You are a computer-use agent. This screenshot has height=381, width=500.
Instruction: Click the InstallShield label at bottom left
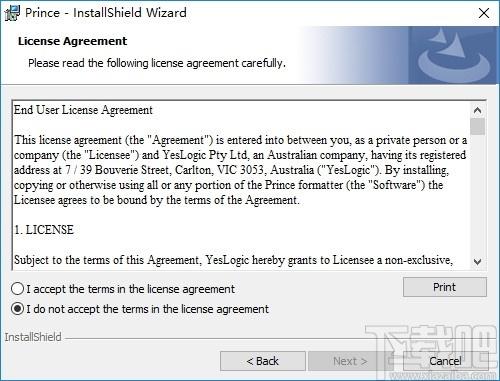click(x=33, y=337)
